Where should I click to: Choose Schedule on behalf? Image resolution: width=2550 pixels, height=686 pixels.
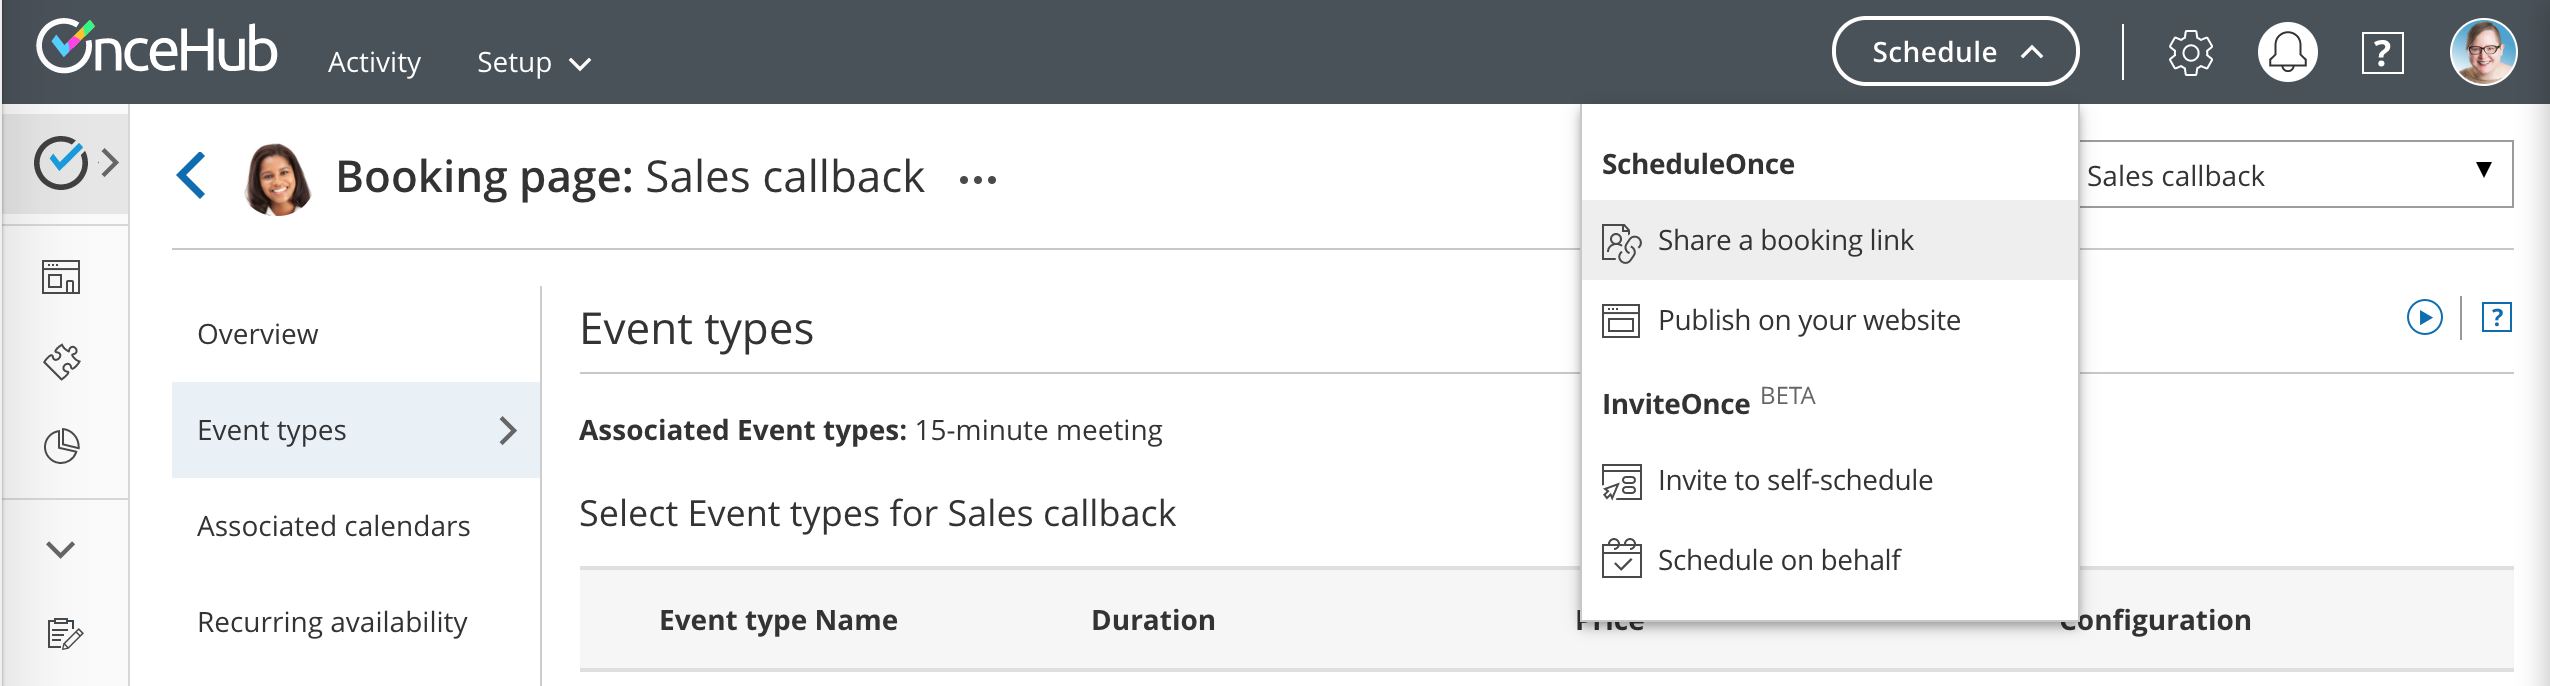(1778, 560)
